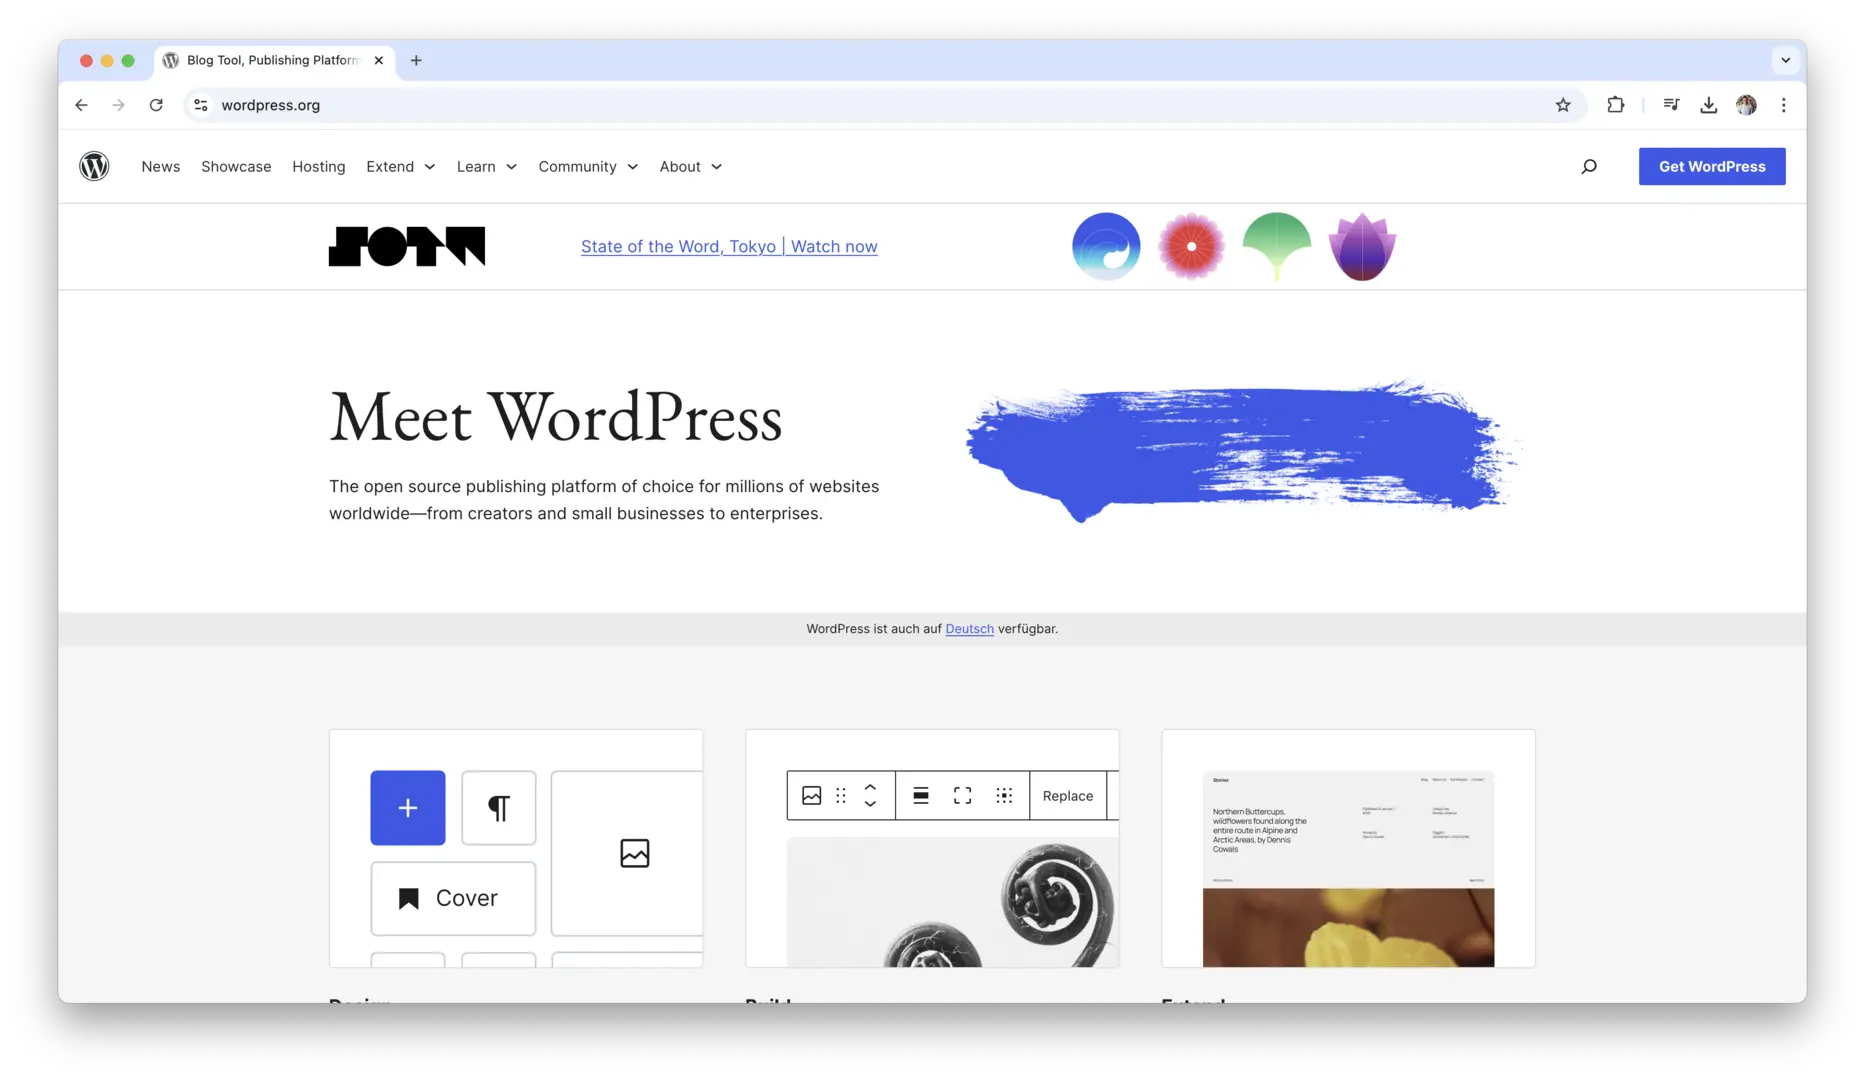Click the Replace button in block toolbar
This screenshot has width=1865, height=1080.
click(1068, 796)
